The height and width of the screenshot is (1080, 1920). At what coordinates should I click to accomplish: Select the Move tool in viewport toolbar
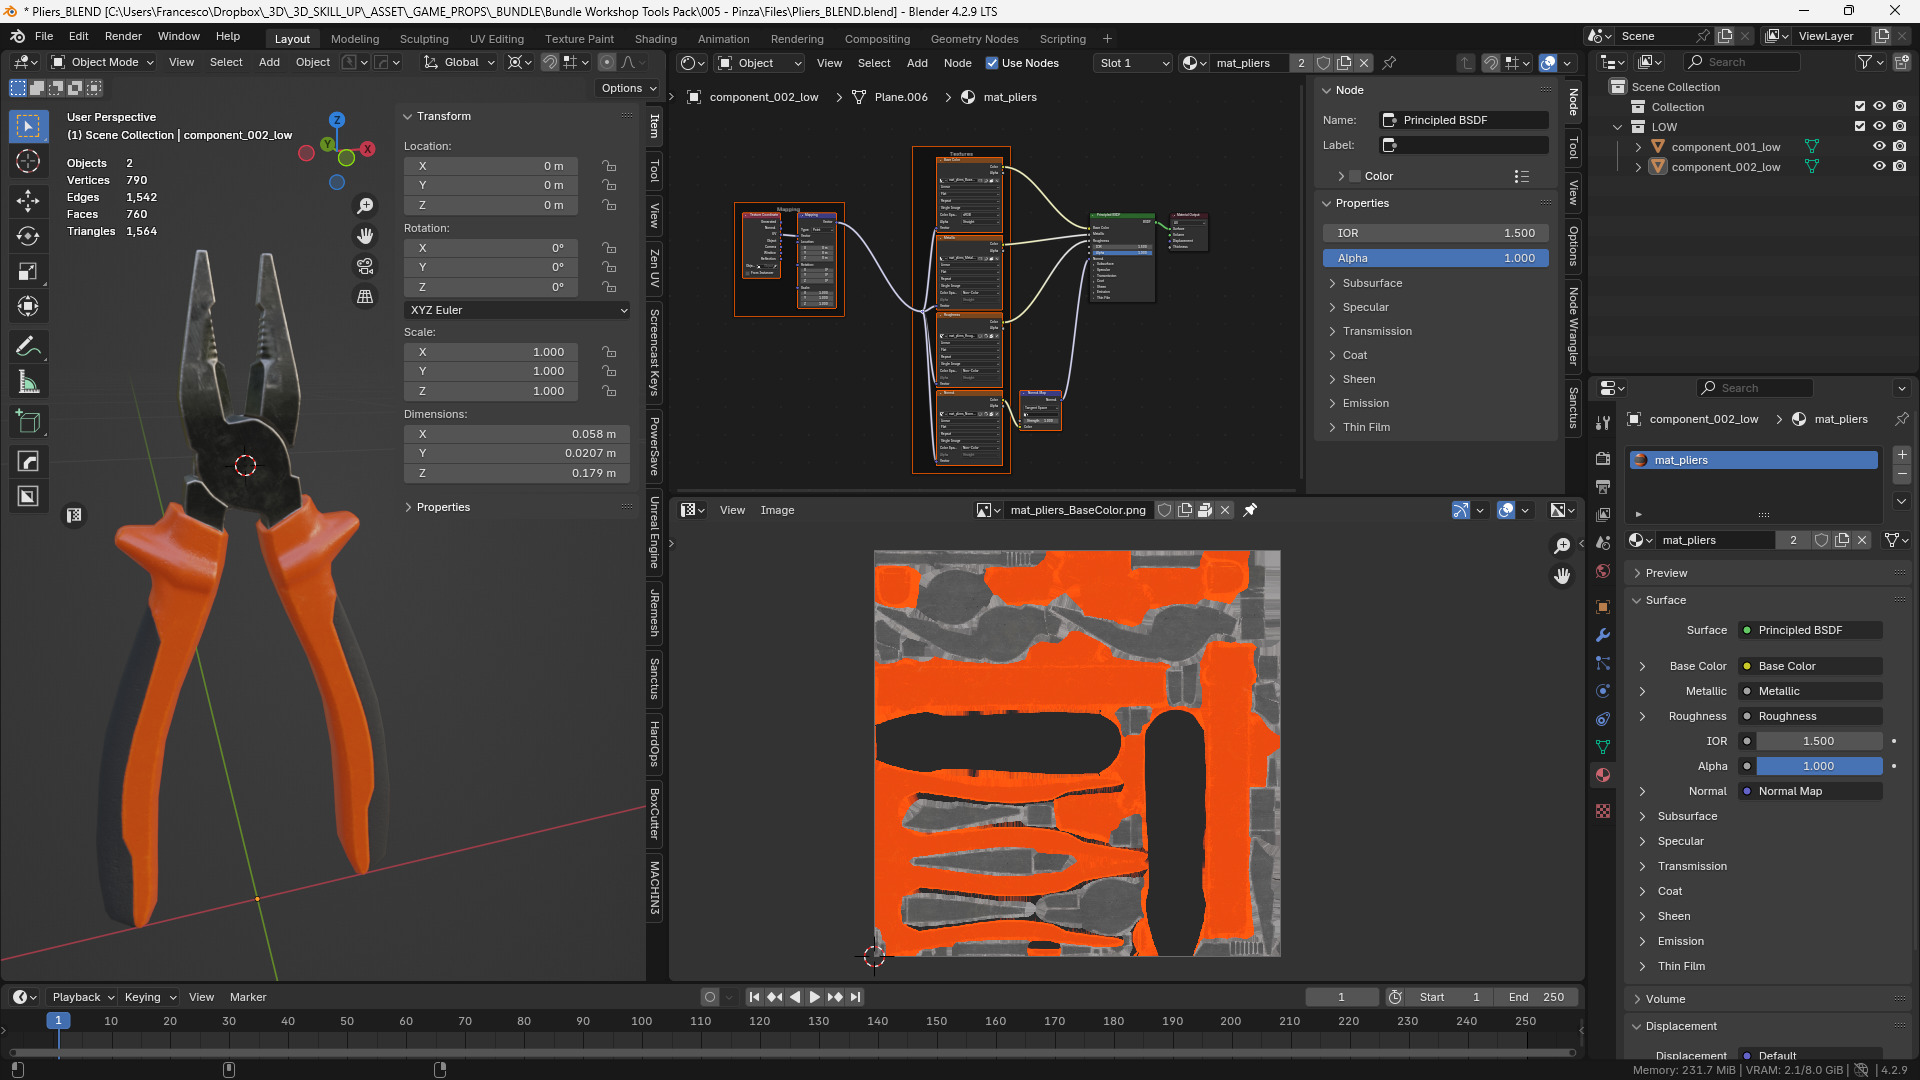point(28,200)
